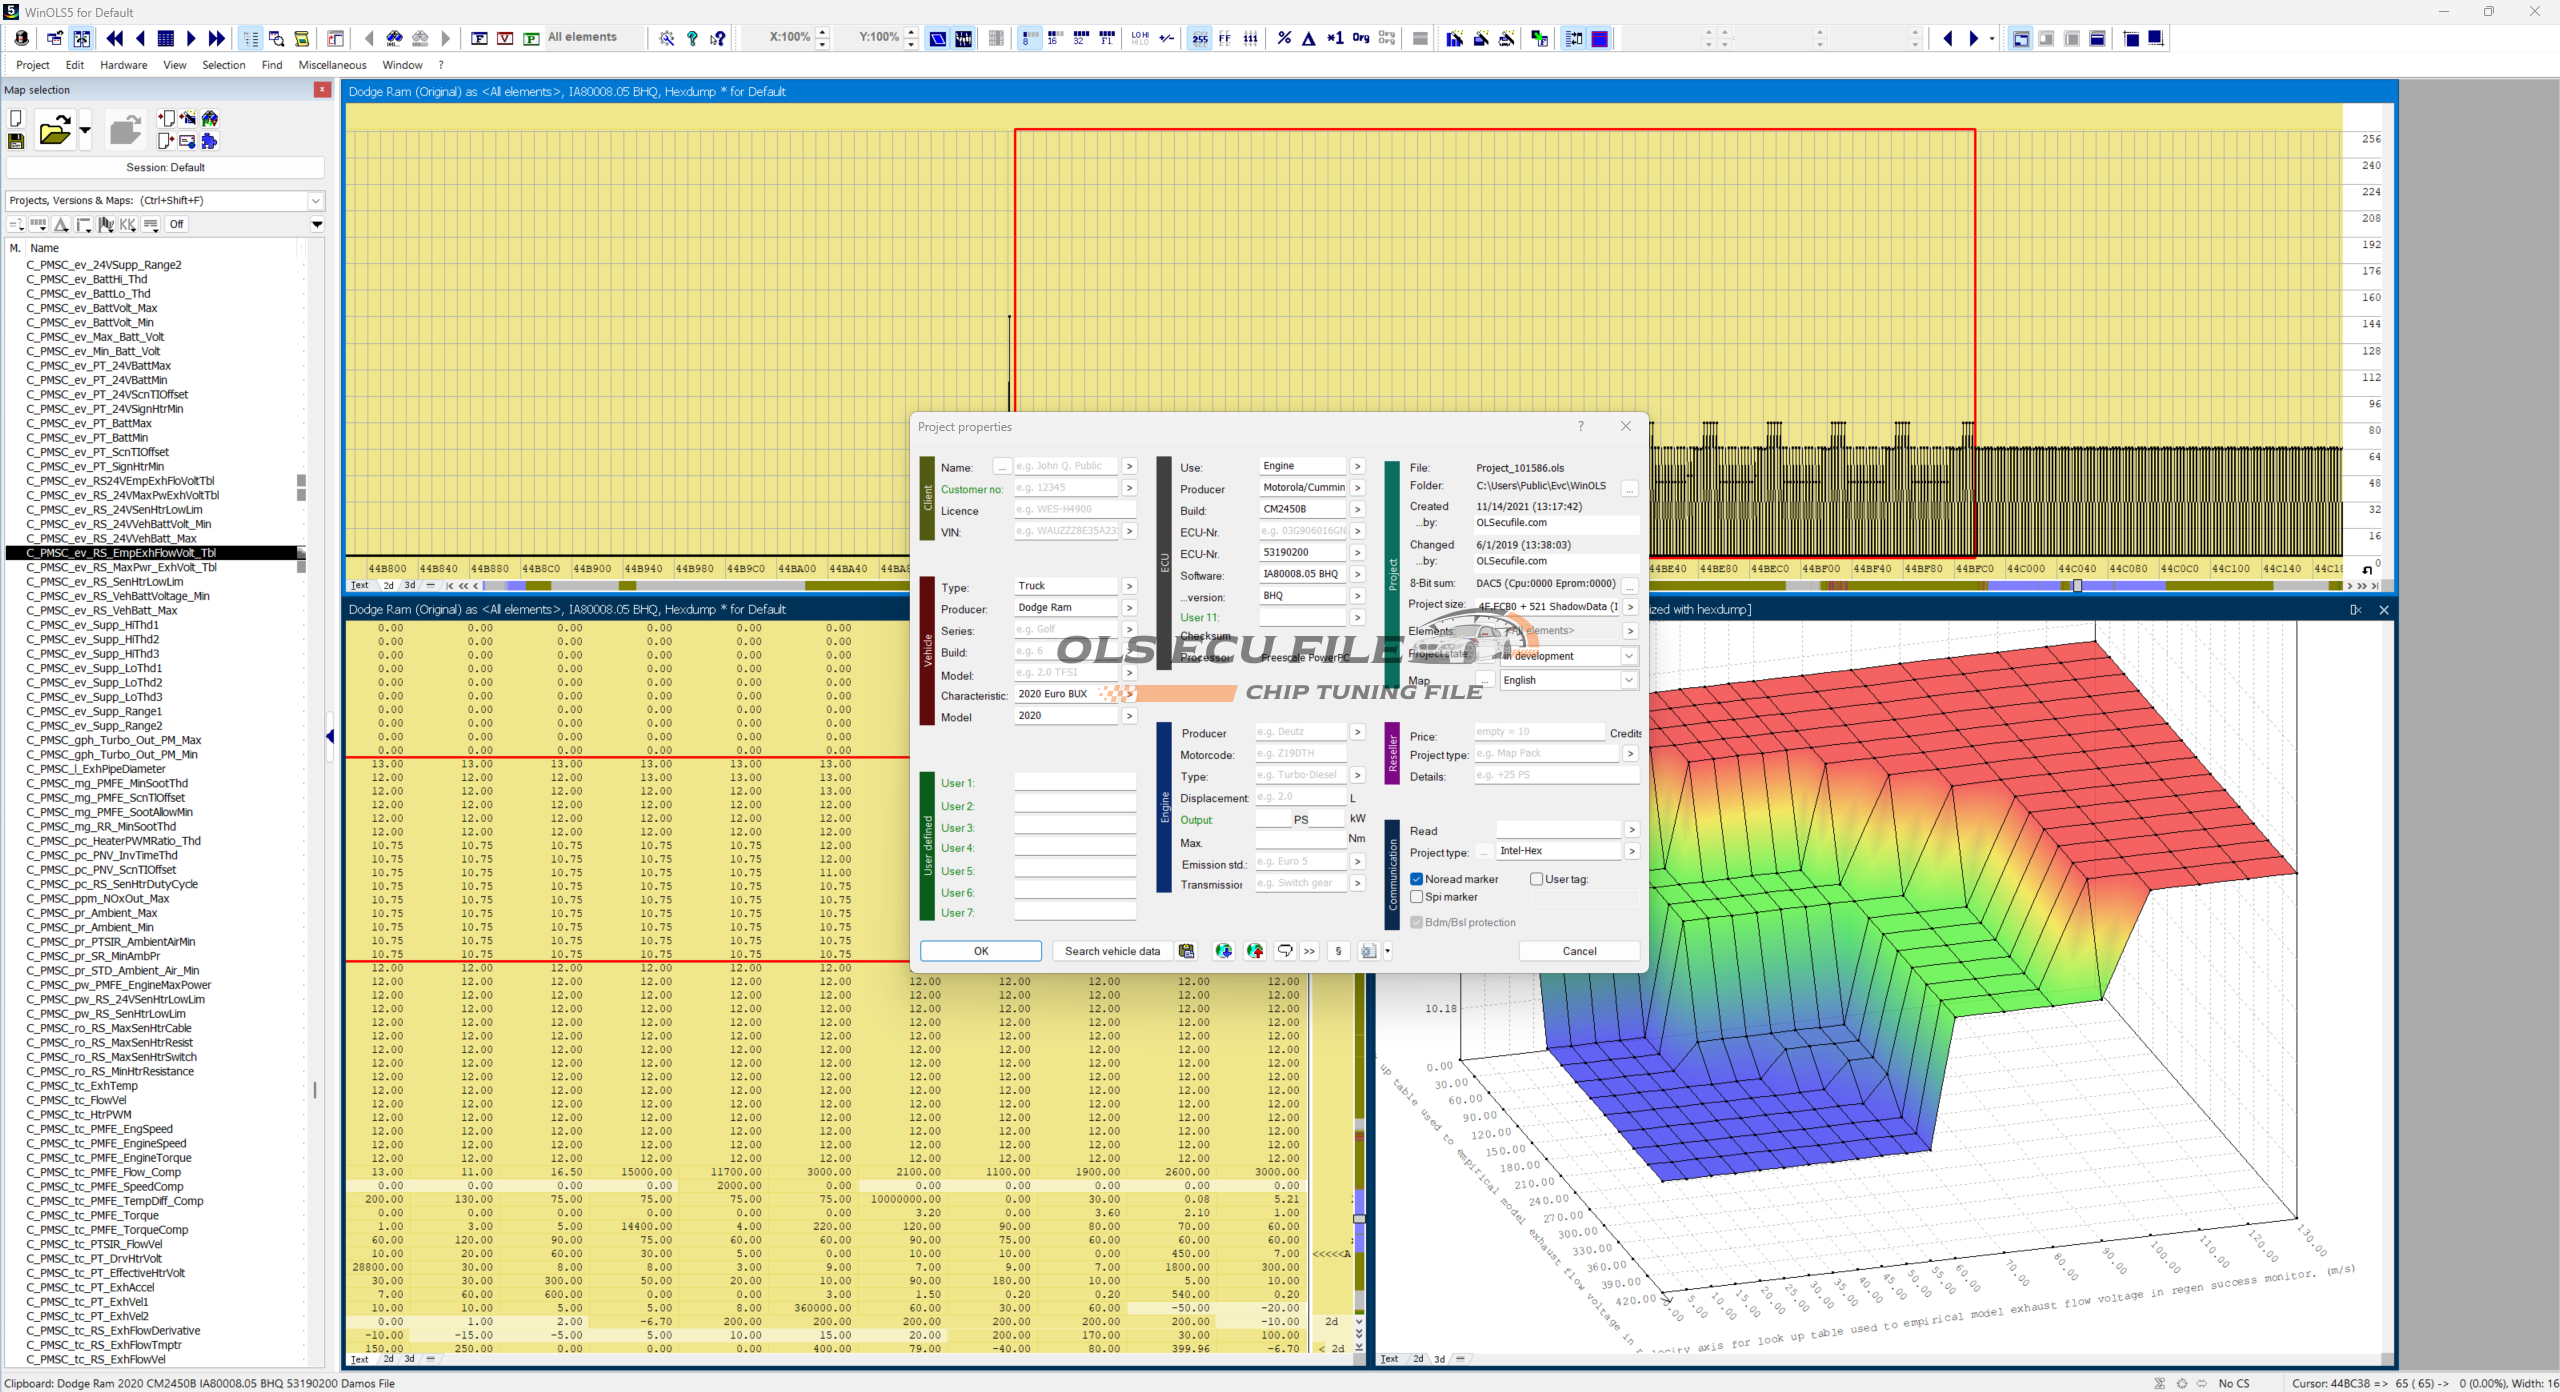Click the question mark help toolbar icon
The image size is (2560, 1392).
click(x=692, y=38)
